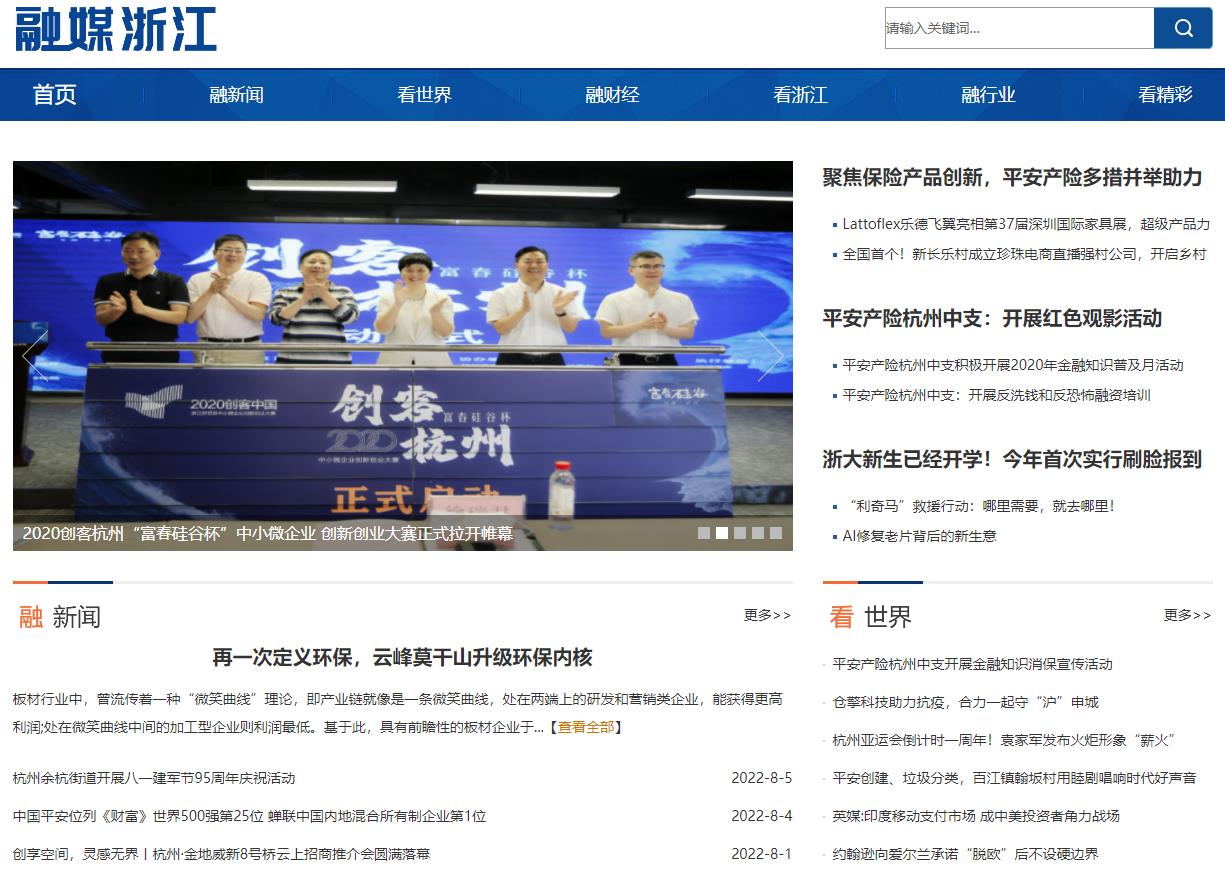Open 英媒:印度移动支付市场 article link
The image size is (1225, 881).
pos(976,816)
